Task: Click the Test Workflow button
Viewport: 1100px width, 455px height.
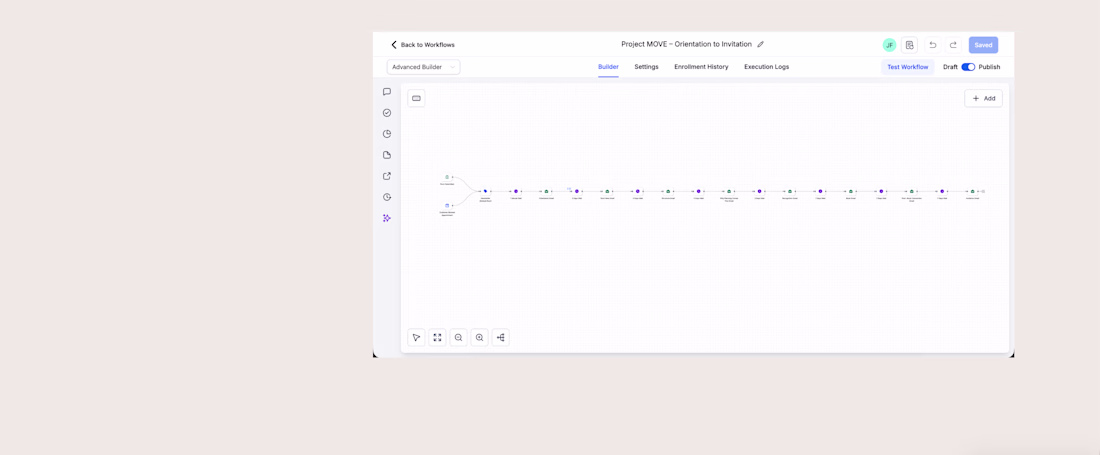Action: coord(908,67)
